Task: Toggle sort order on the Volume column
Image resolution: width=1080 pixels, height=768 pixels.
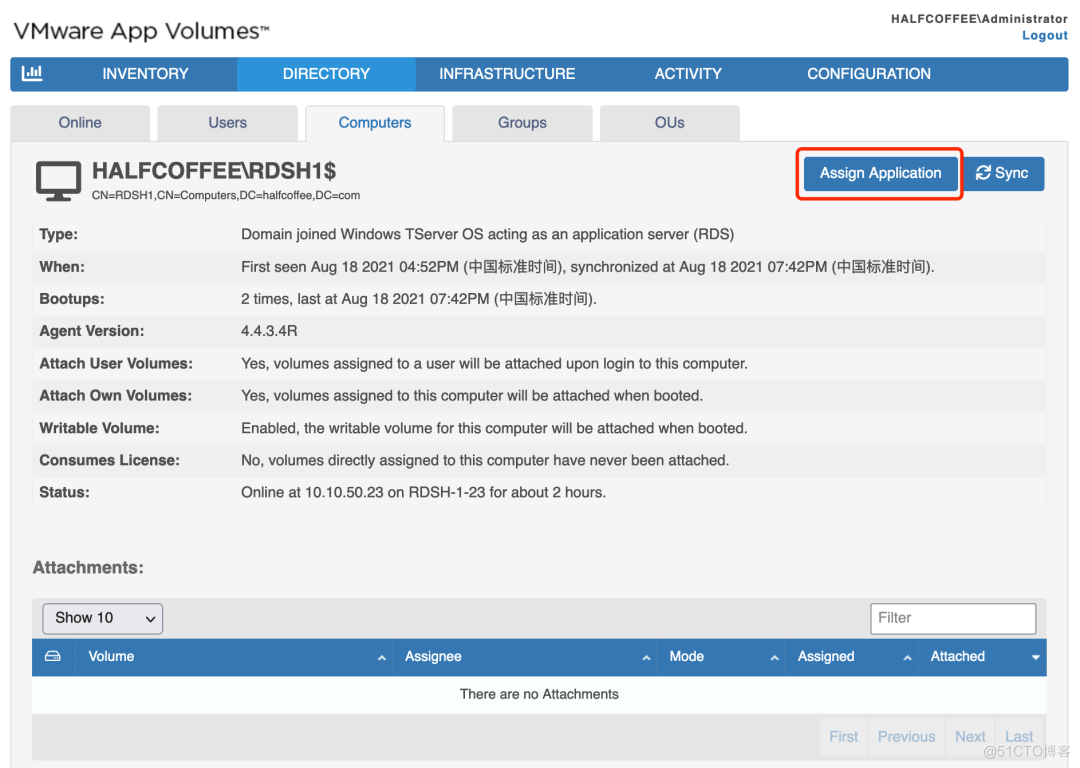Action: [381, 657]
